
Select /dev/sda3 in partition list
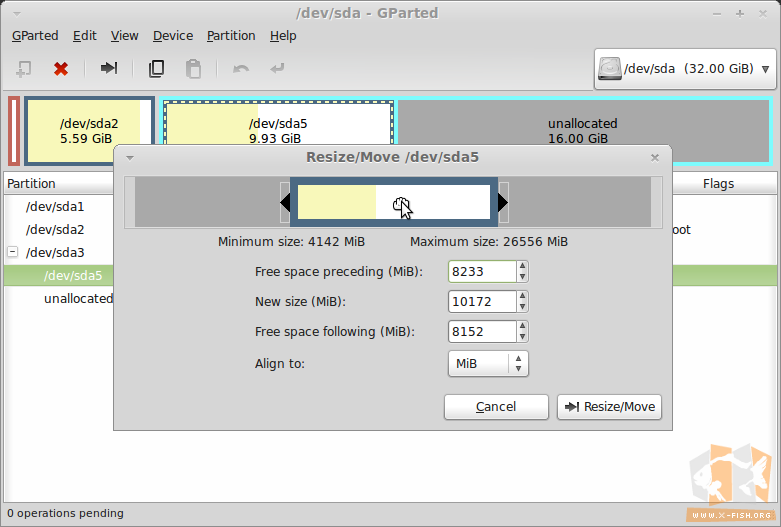[x=55, y=253]
